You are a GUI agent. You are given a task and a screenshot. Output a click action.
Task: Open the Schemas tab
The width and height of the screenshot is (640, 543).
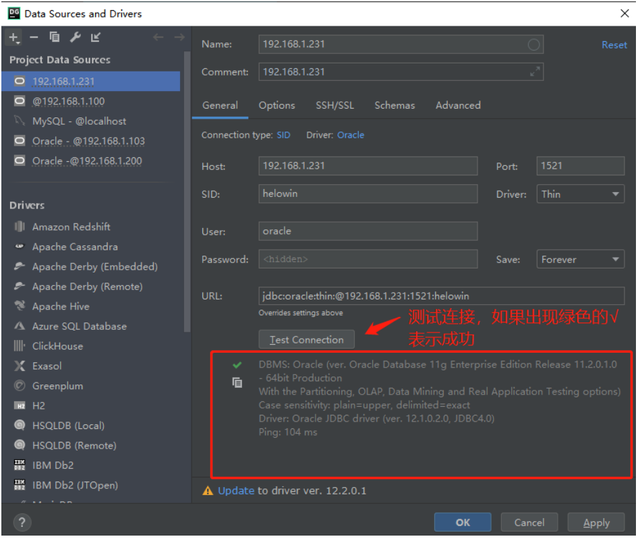(x=395, y=106)
